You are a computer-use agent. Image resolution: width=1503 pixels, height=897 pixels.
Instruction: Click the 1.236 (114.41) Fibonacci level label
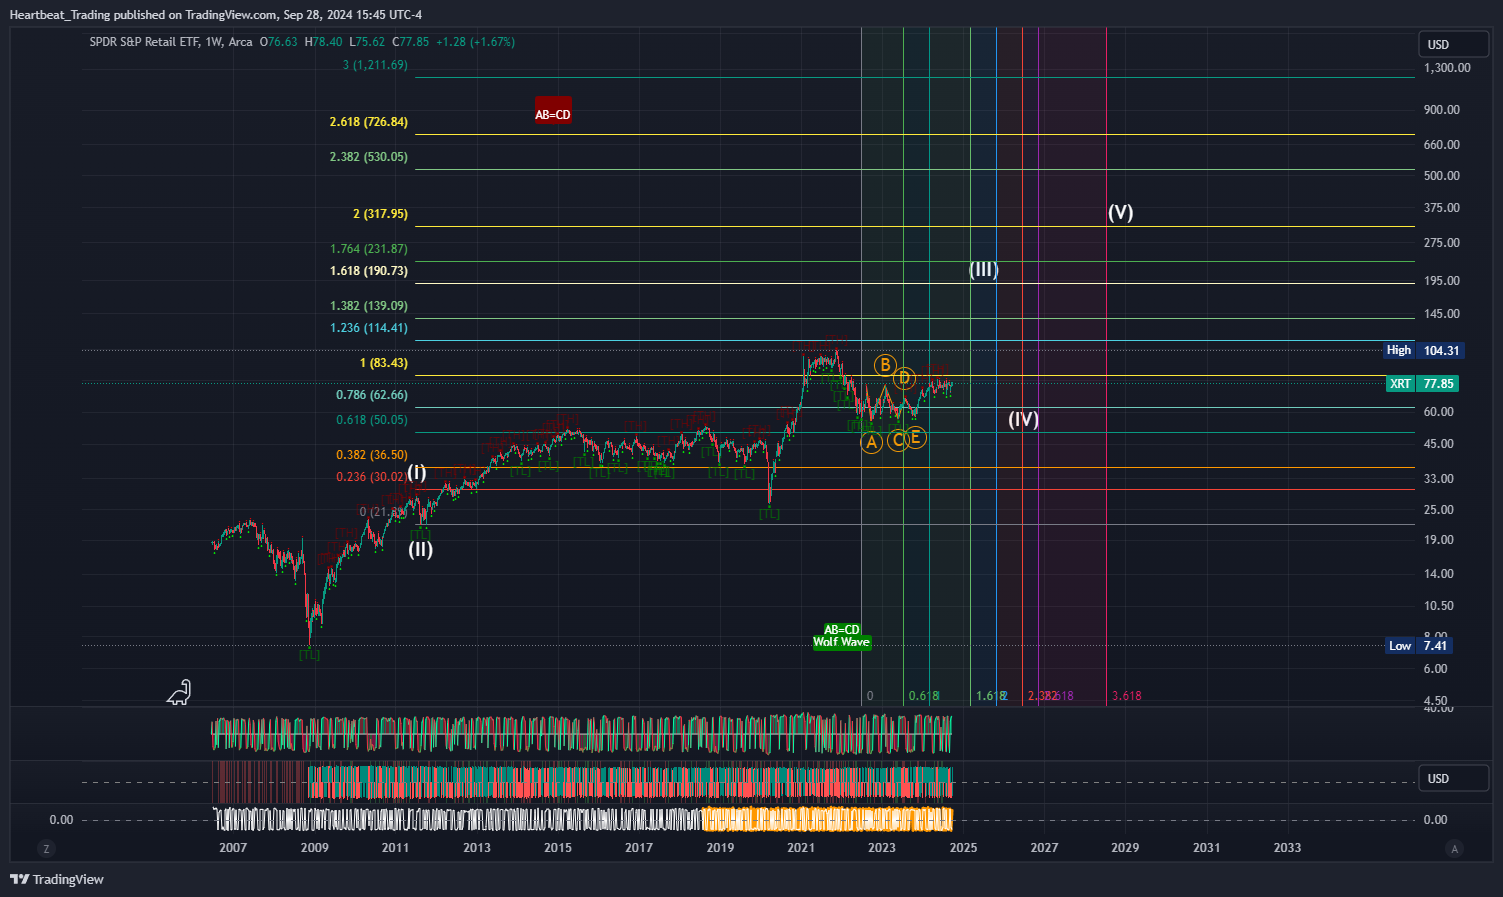click(369, 328)
